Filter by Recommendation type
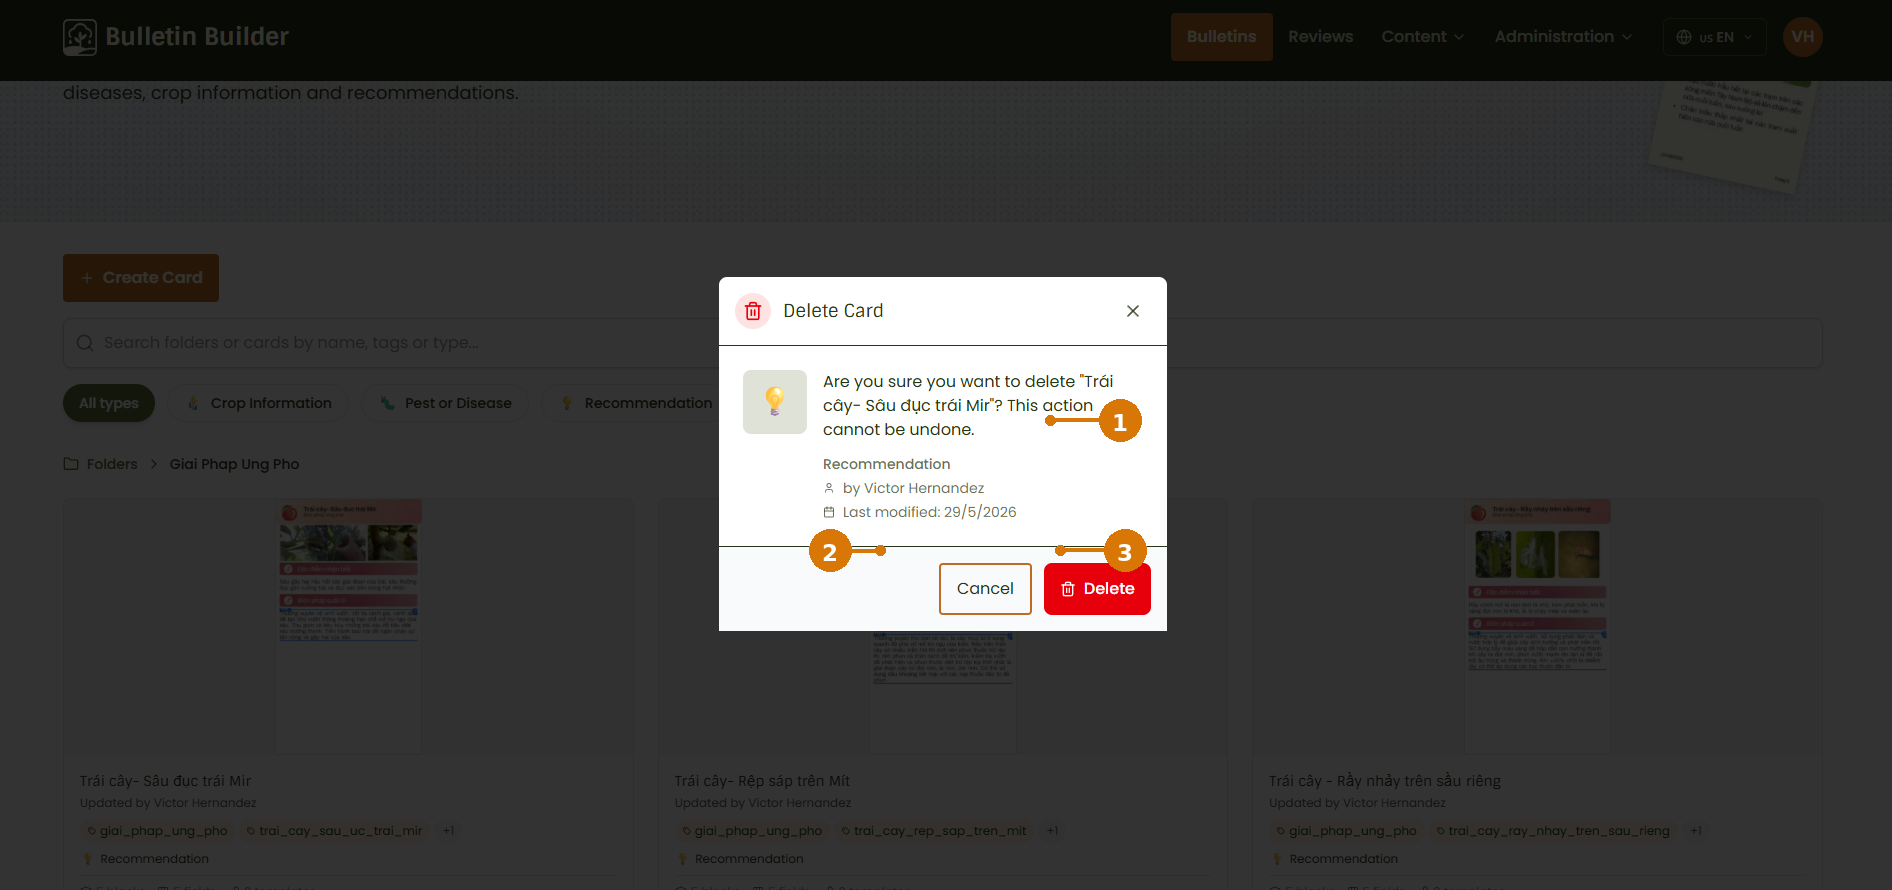The height and width of the screenshot is (890, 1892). click(636, 403)
